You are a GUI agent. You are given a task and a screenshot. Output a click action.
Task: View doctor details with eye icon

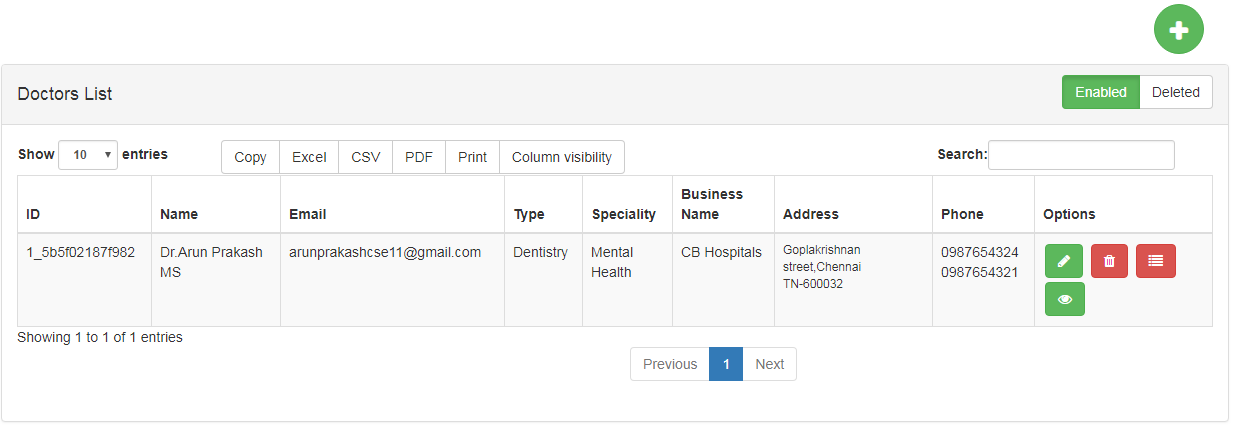(1064, 299)
